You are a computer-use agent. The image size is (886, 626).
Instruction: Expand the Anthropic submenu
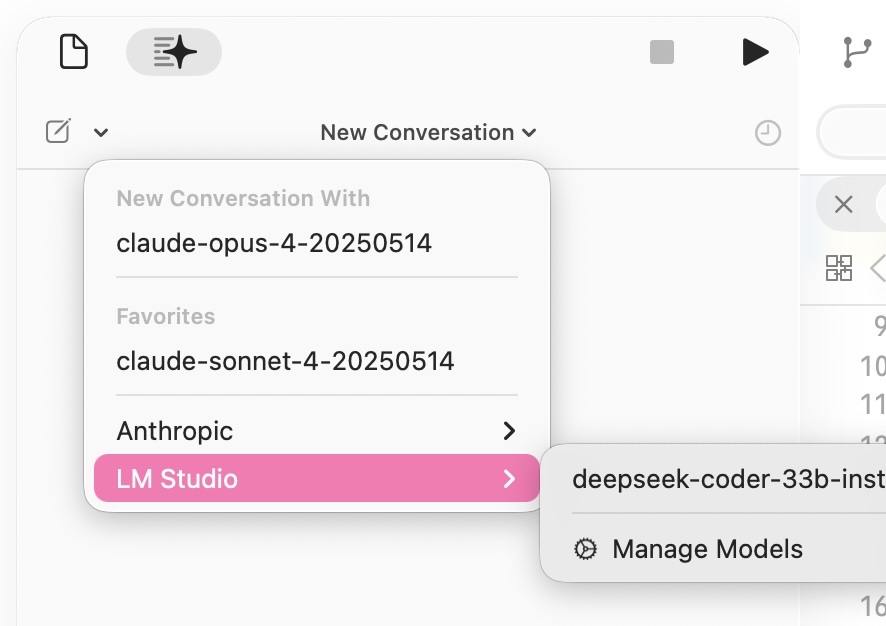pos(316,431)
